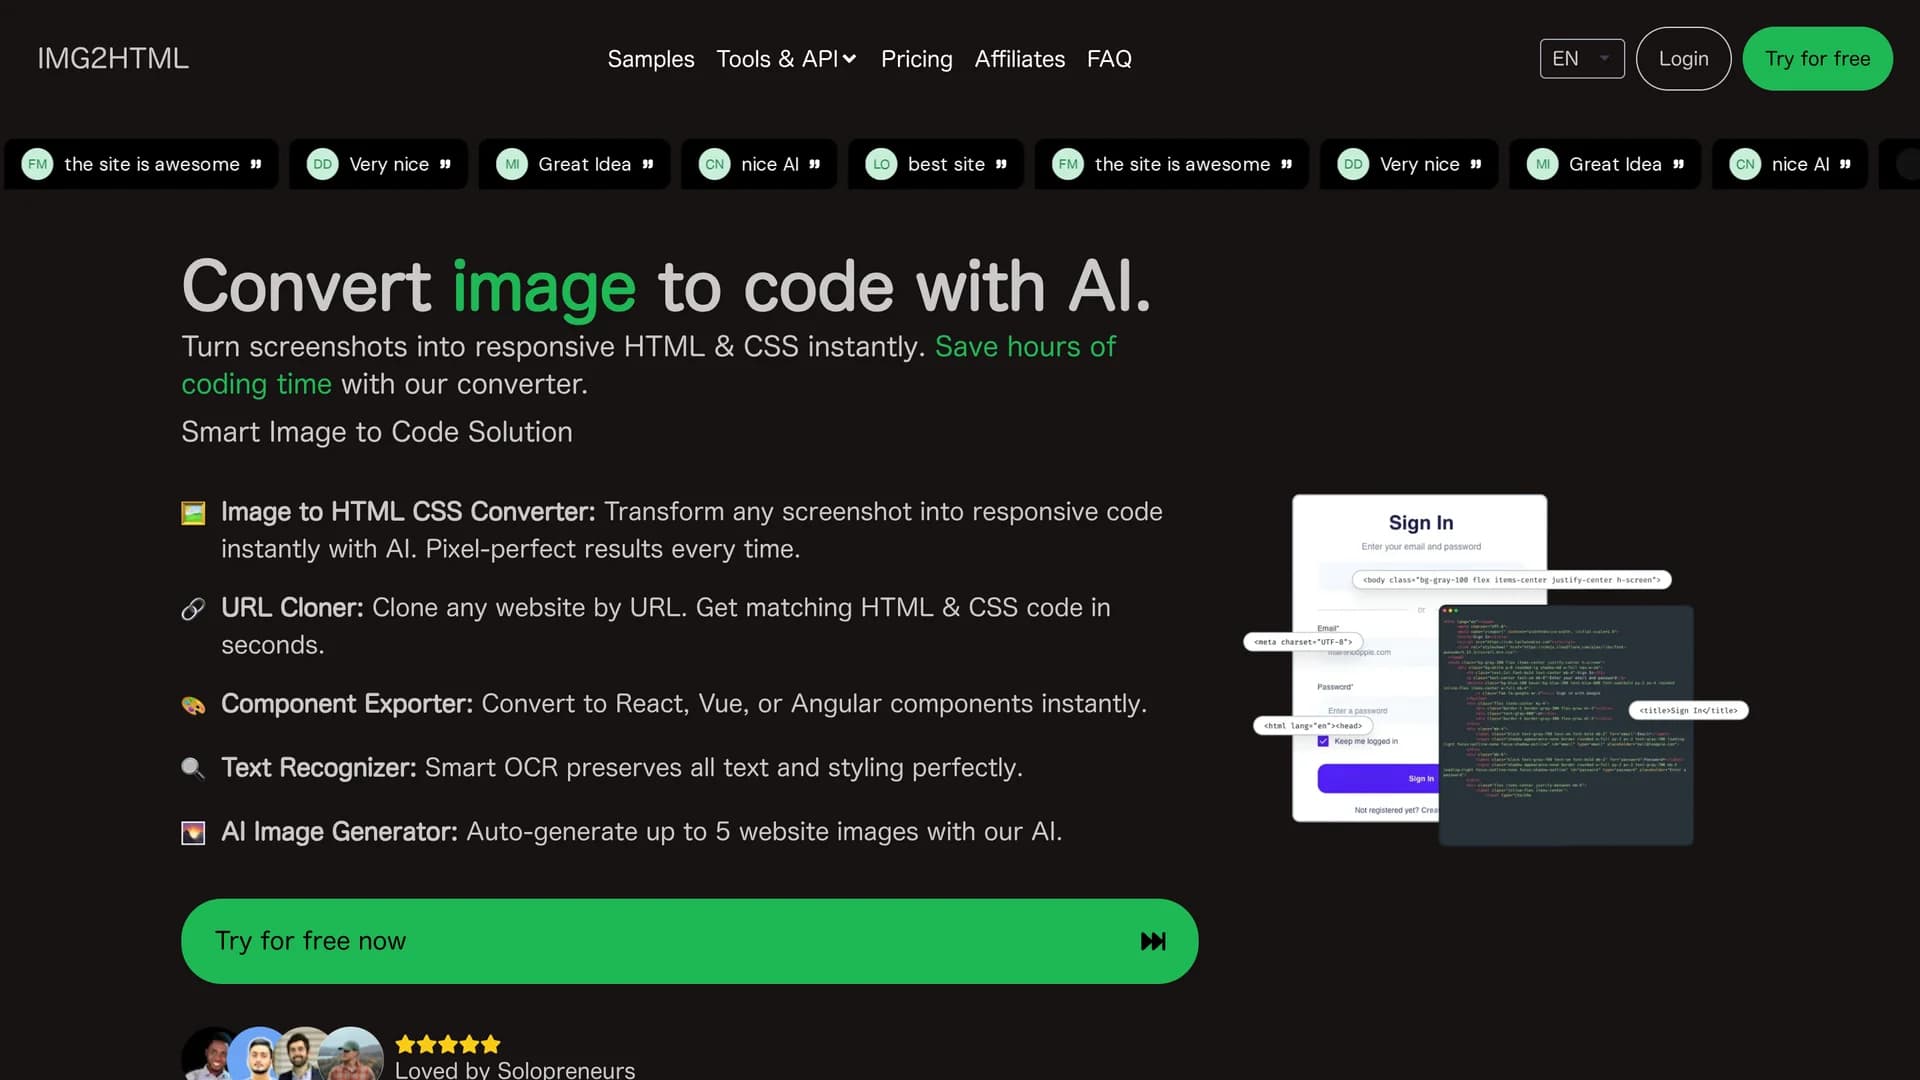Open the Affiliates link

tap(1020, 59)
